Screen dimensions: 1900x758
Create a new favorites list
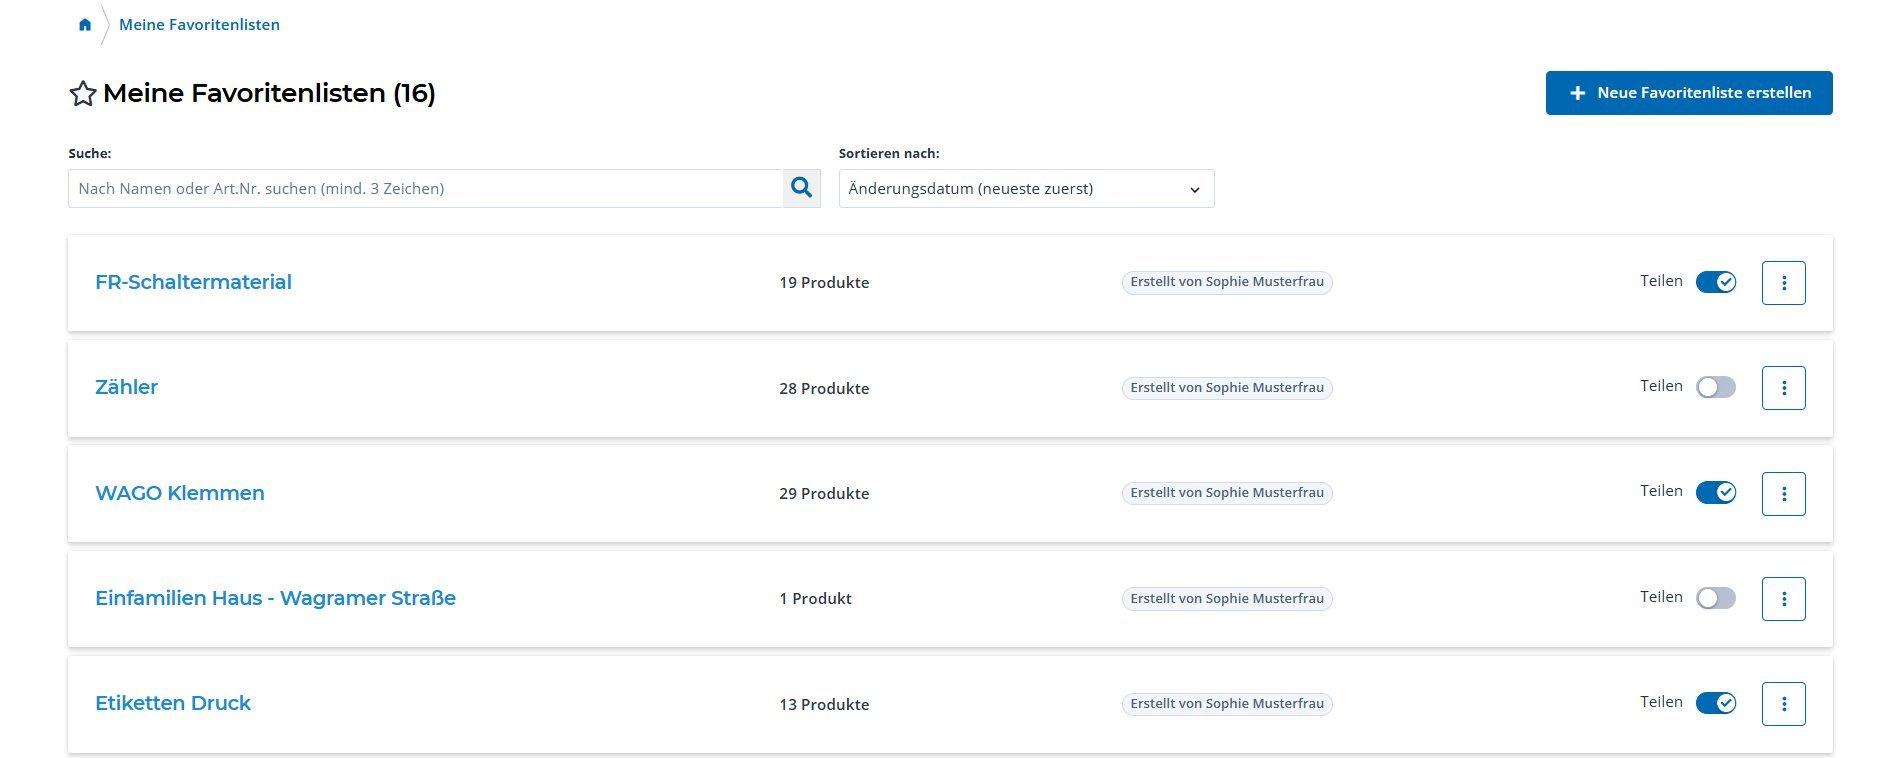click(x=1688, y=93)
